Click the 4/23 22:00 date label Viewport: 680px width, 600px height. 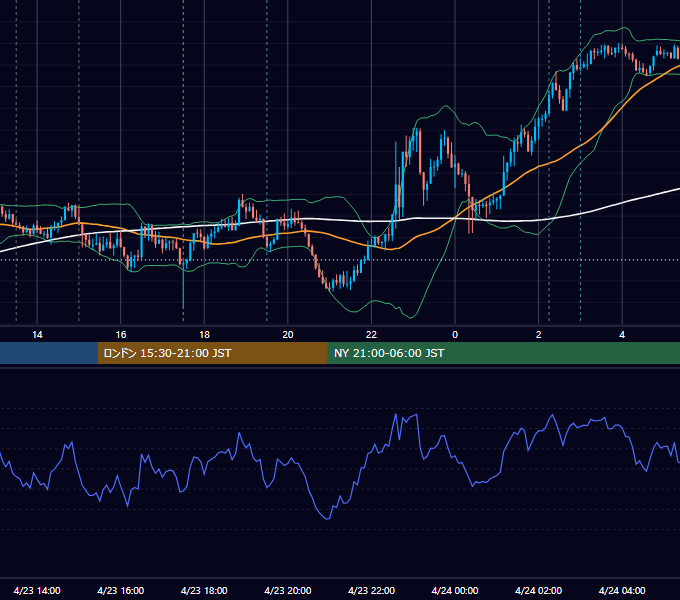coord(371,590)
